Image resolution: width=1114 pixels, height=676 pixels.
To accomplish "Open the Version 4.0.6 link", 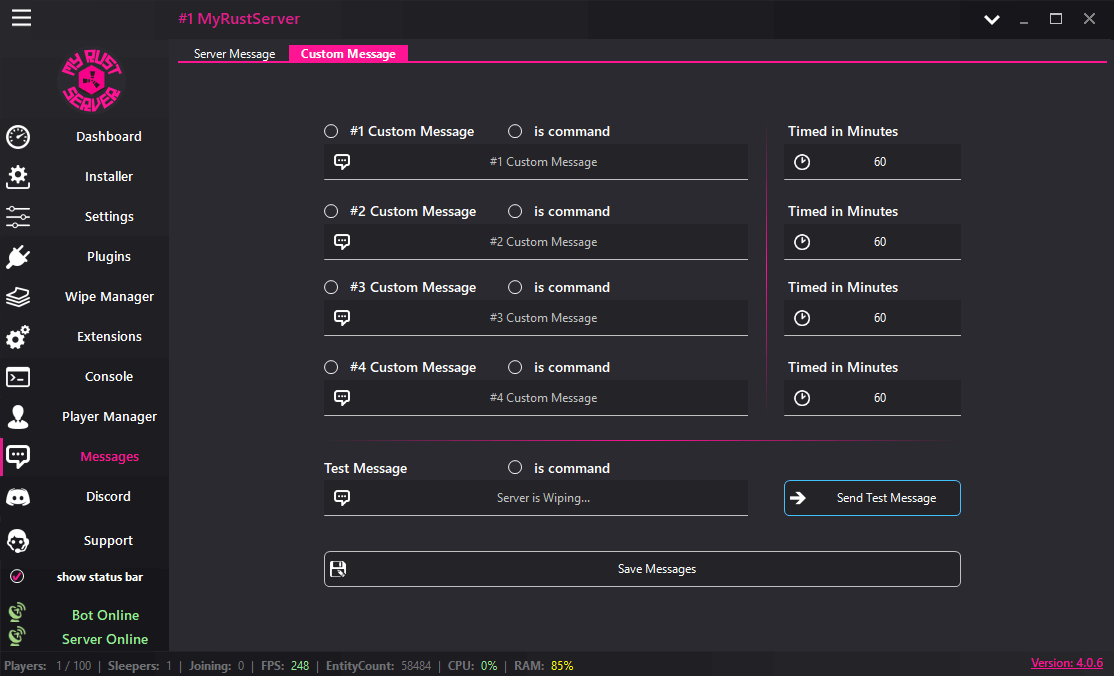I will (x=1066, y=662).
